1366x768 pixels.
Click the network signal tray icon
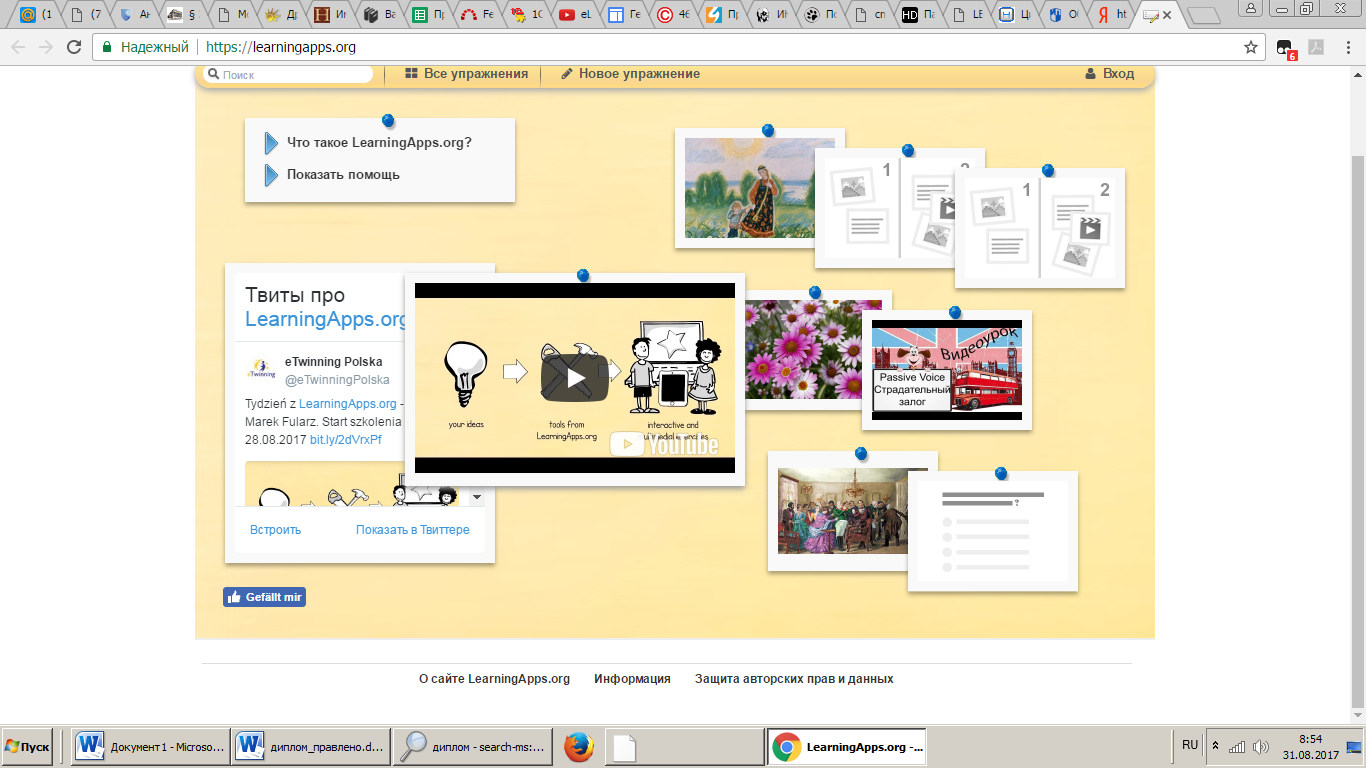click(x=1237, y=747)
